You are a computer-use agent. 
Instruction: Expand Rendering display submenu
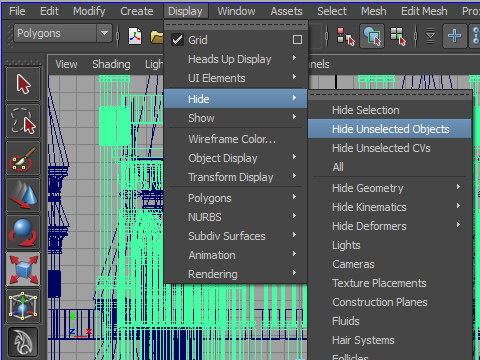236,274
